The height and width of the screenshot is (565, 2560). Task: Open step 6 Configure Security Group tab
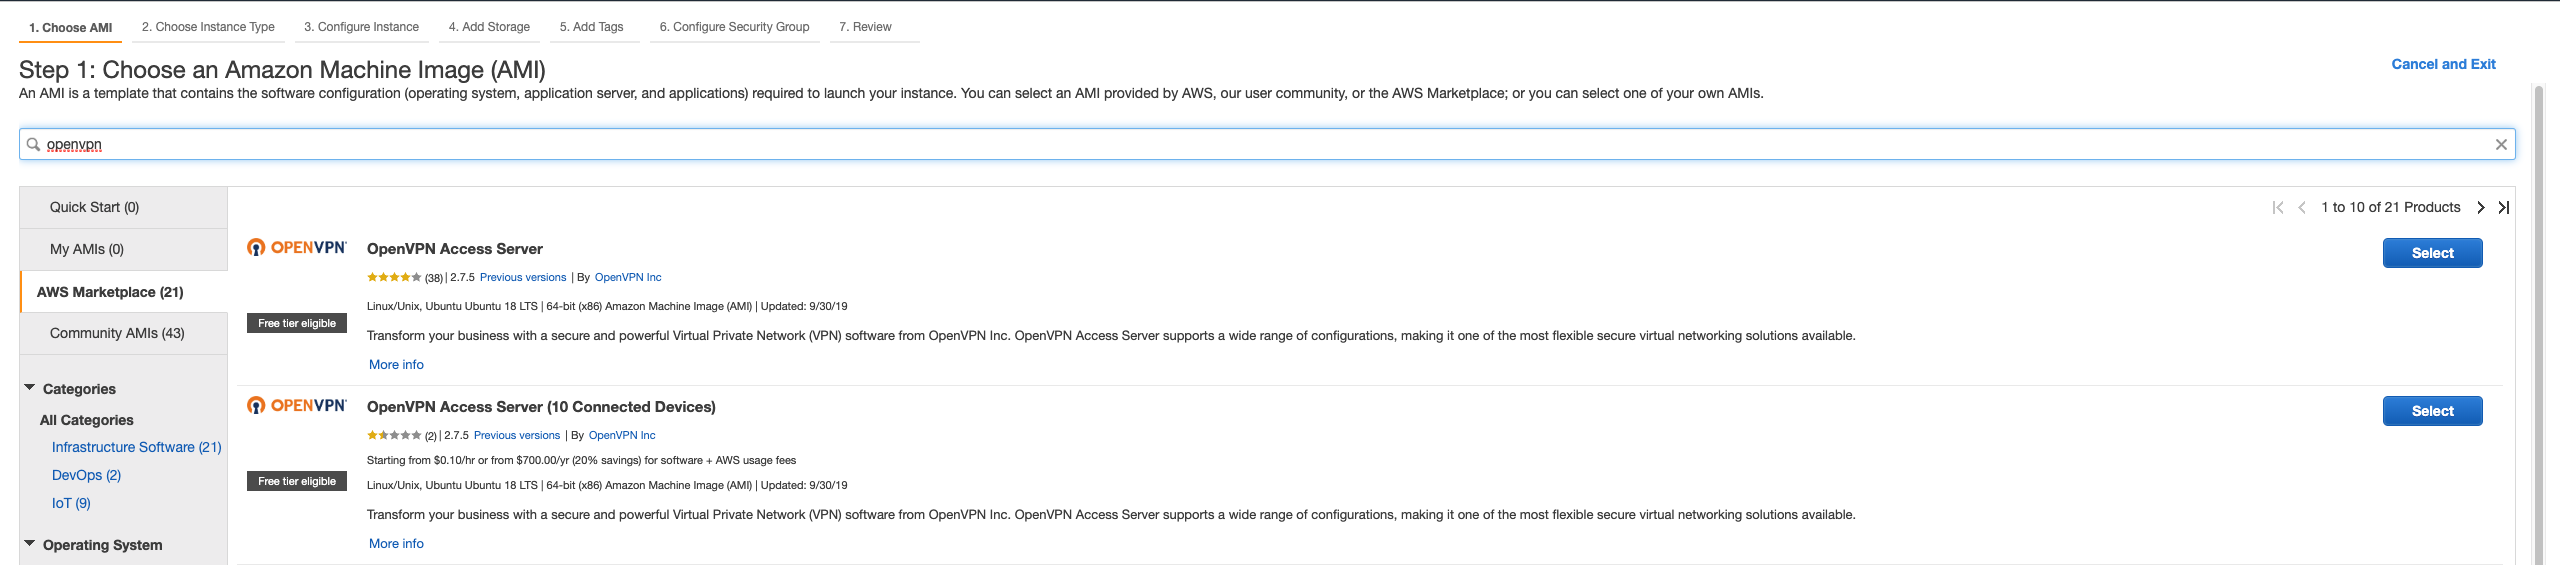coord(734,27)
